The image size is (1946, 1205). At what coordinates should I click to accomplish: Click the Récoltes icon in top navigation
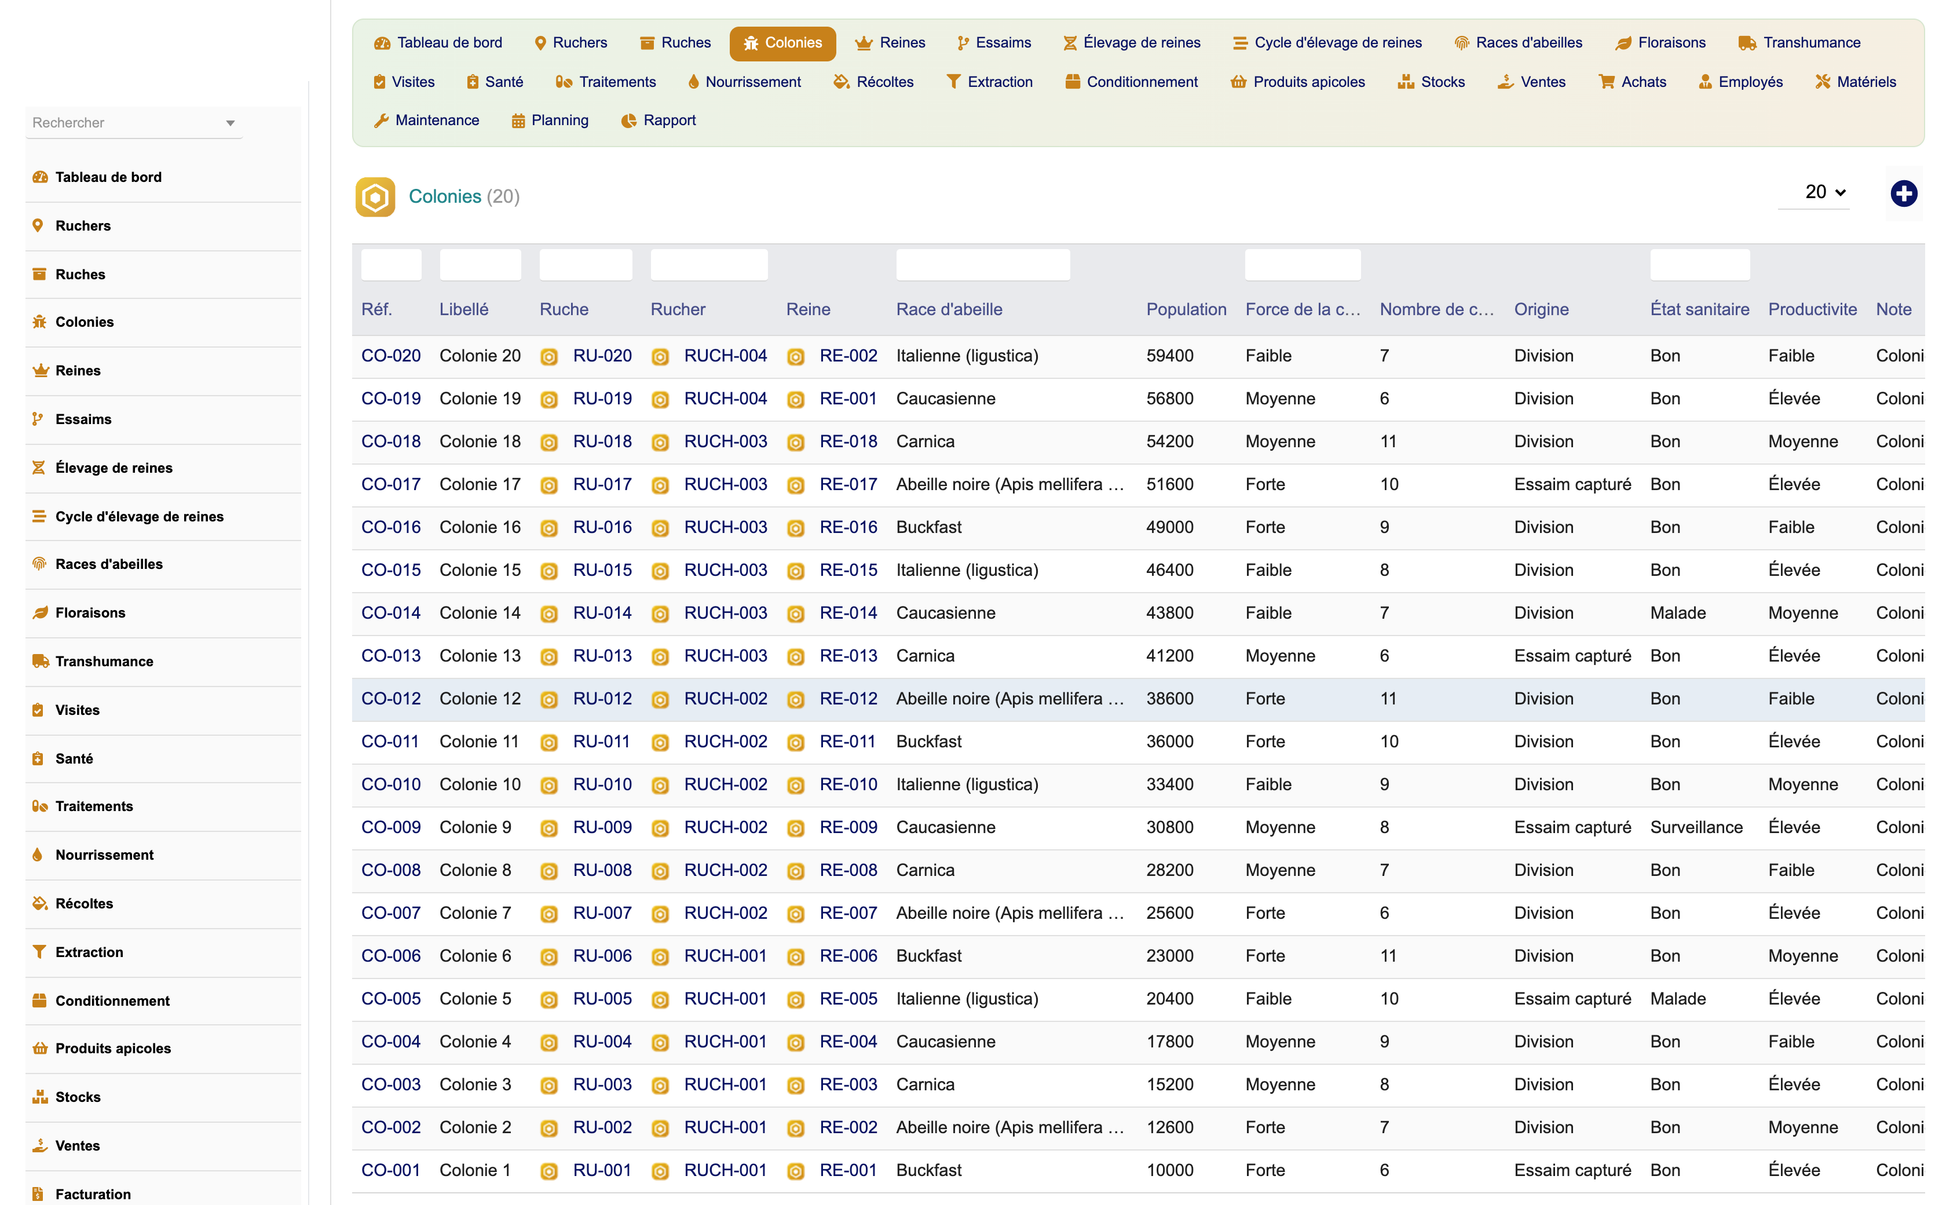(841, 82)
